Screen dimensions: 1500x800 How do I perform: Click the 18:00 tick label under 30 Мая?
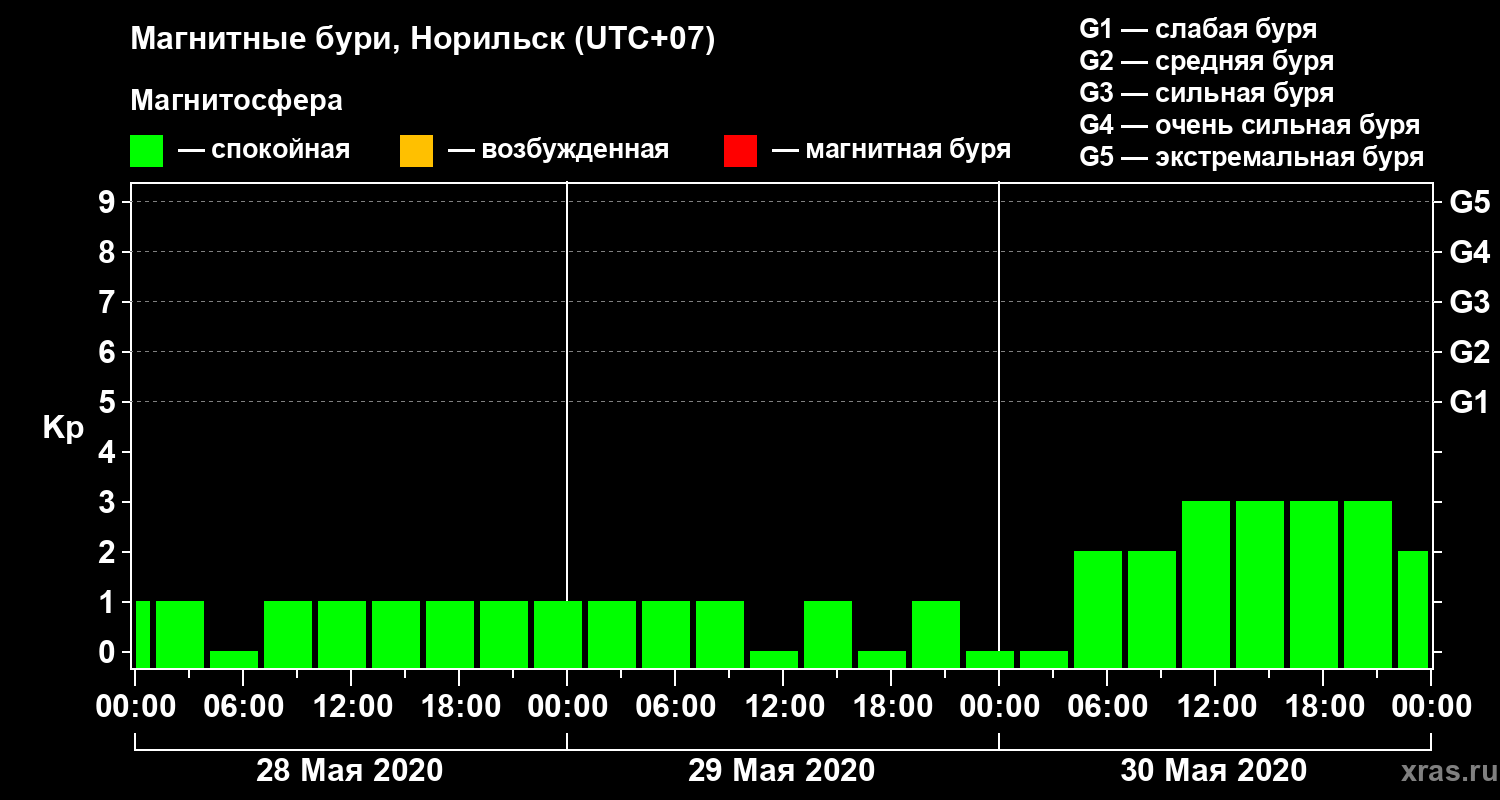coord(1323,706)
